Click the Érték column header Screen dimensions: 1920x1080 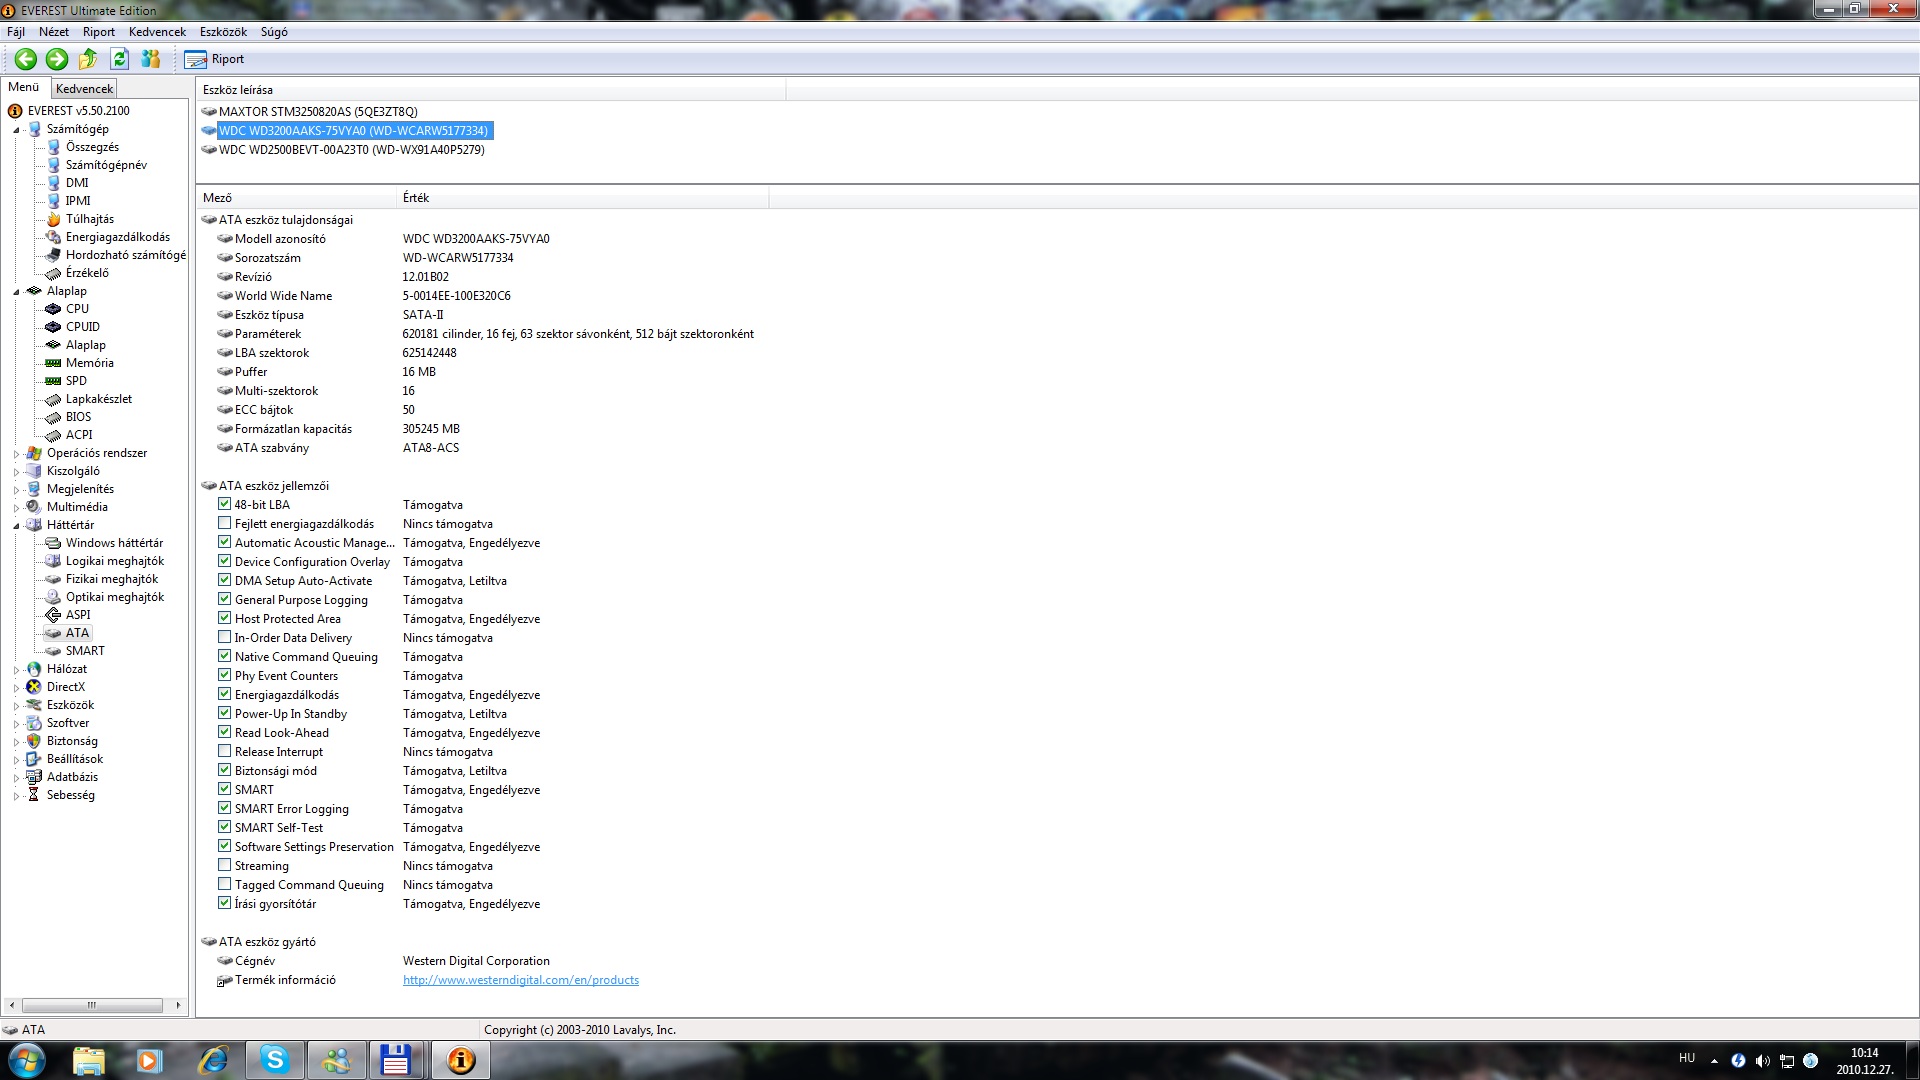583,198
